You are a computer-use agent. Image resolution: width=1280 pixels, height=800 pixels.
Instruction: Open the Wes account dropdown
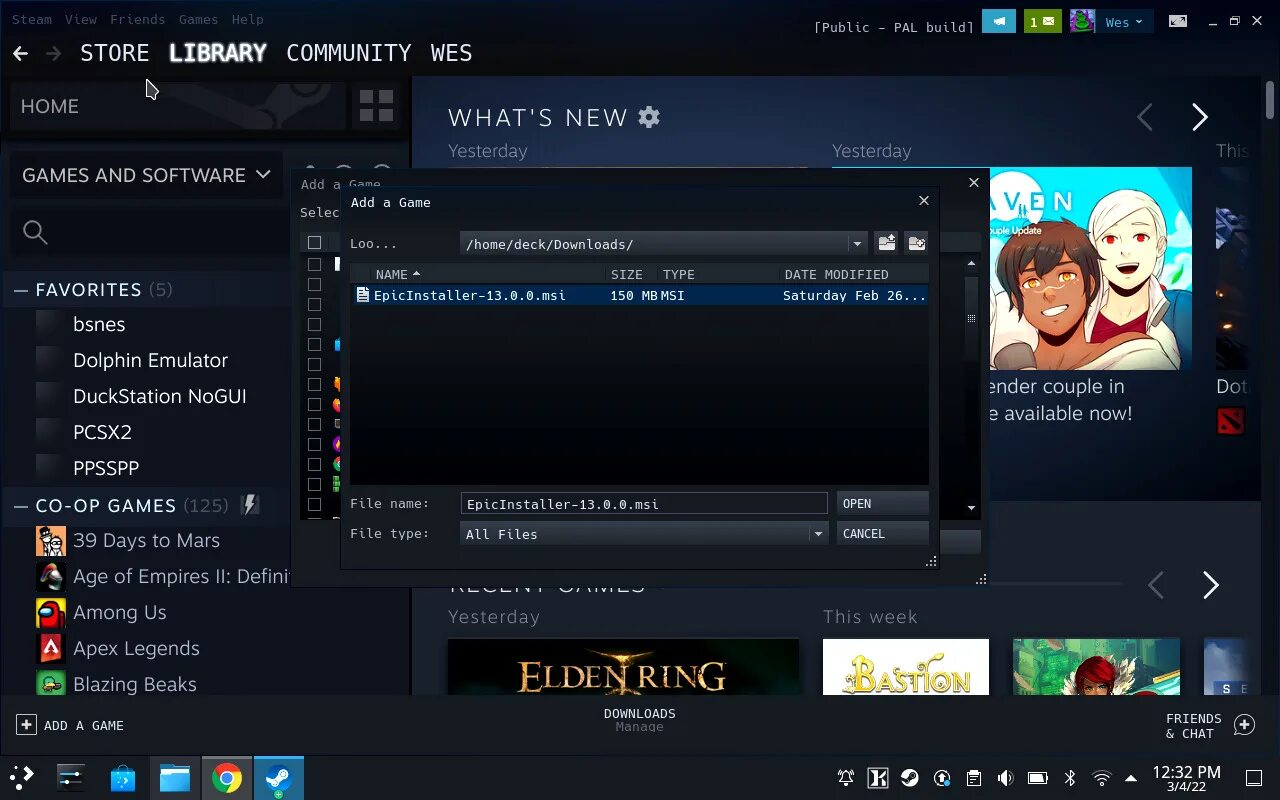1124,22
